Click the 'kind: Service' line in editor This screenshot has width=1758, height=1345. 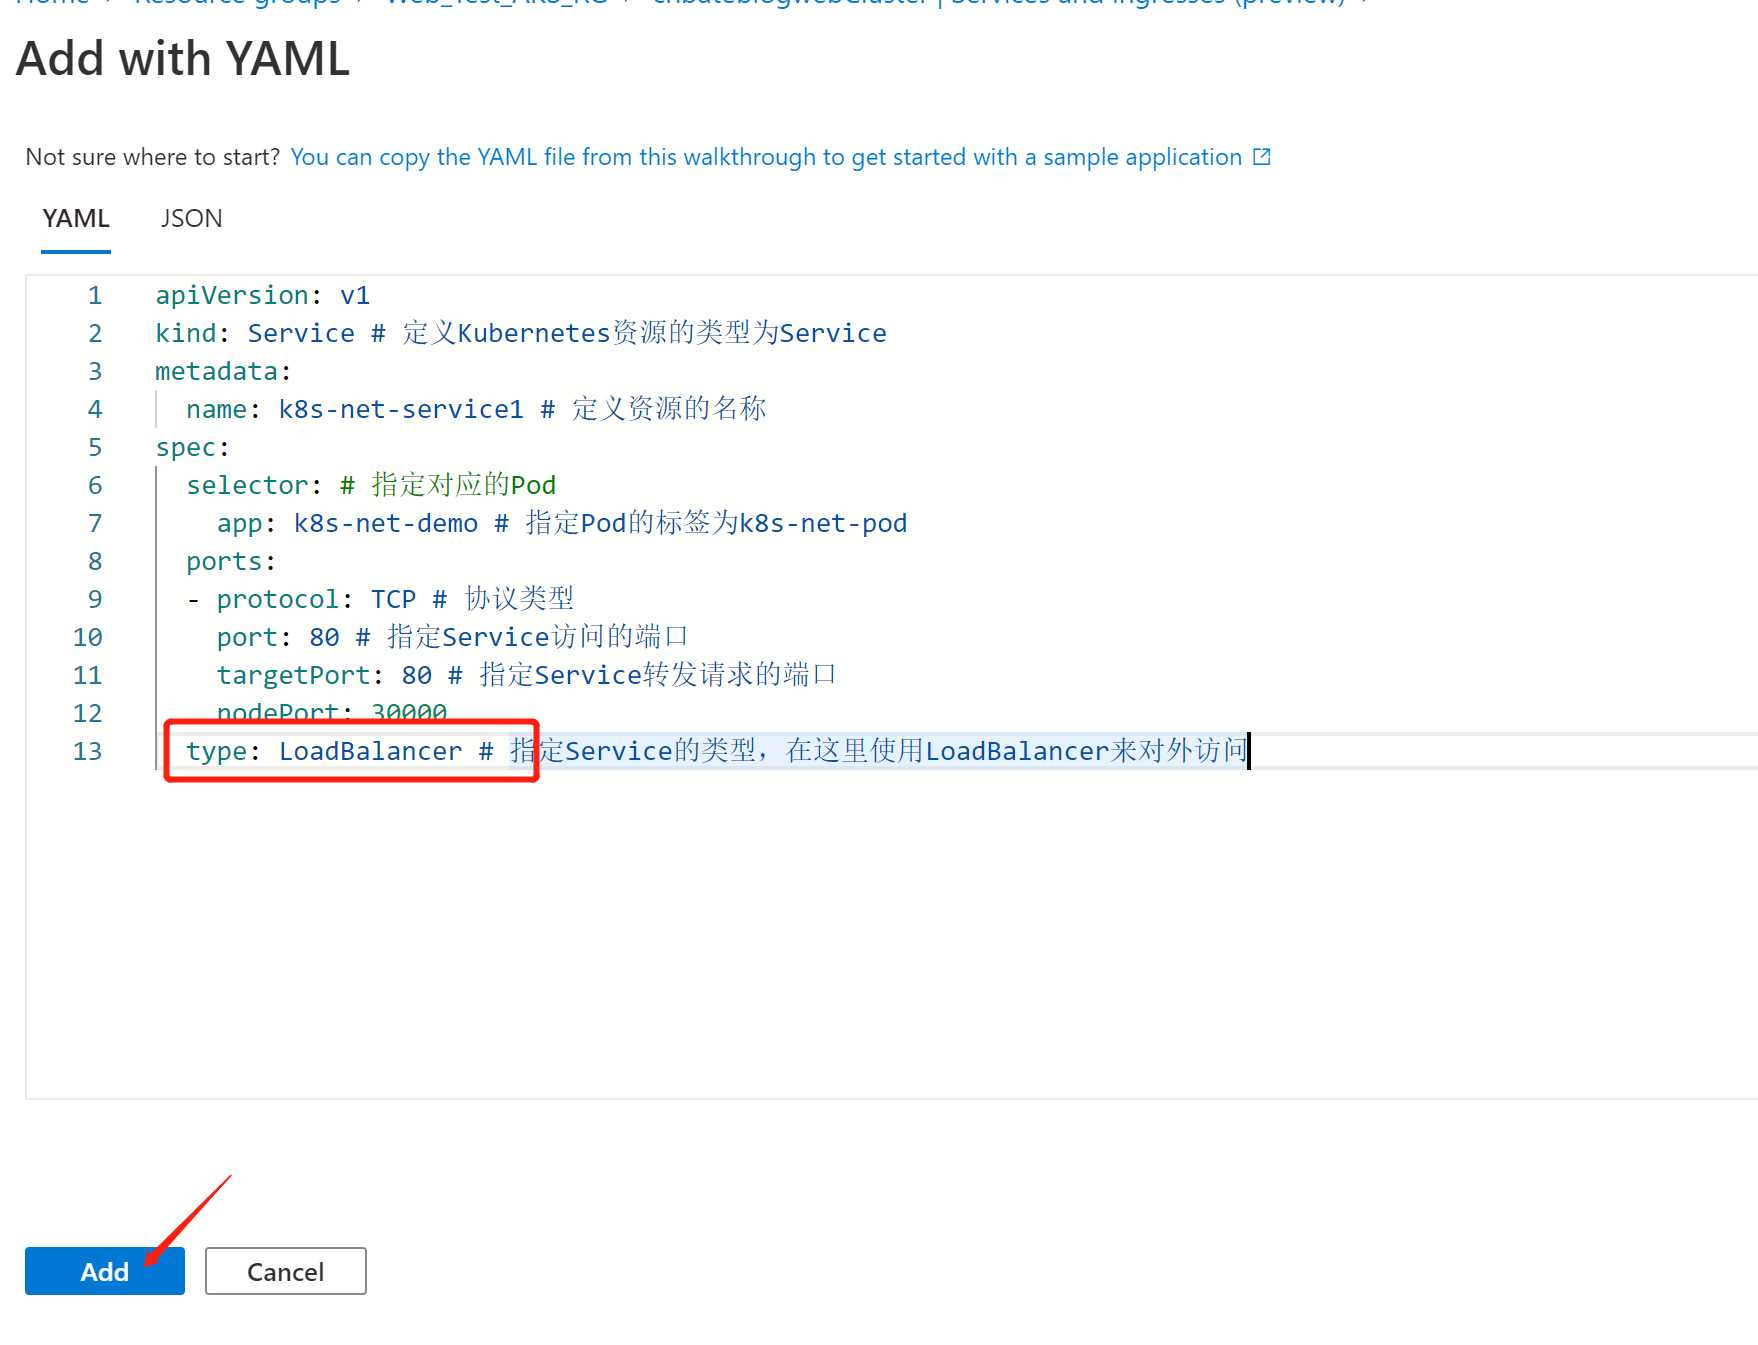pos(520,333)
